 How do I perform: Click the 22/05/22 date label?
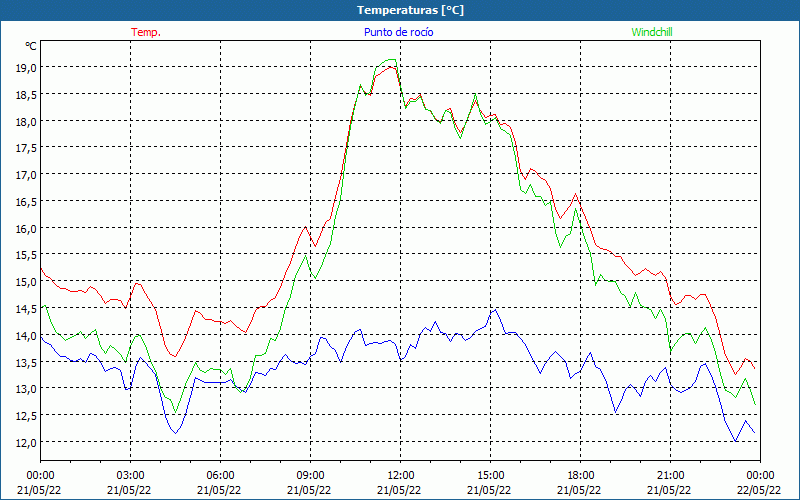point(760,490)
